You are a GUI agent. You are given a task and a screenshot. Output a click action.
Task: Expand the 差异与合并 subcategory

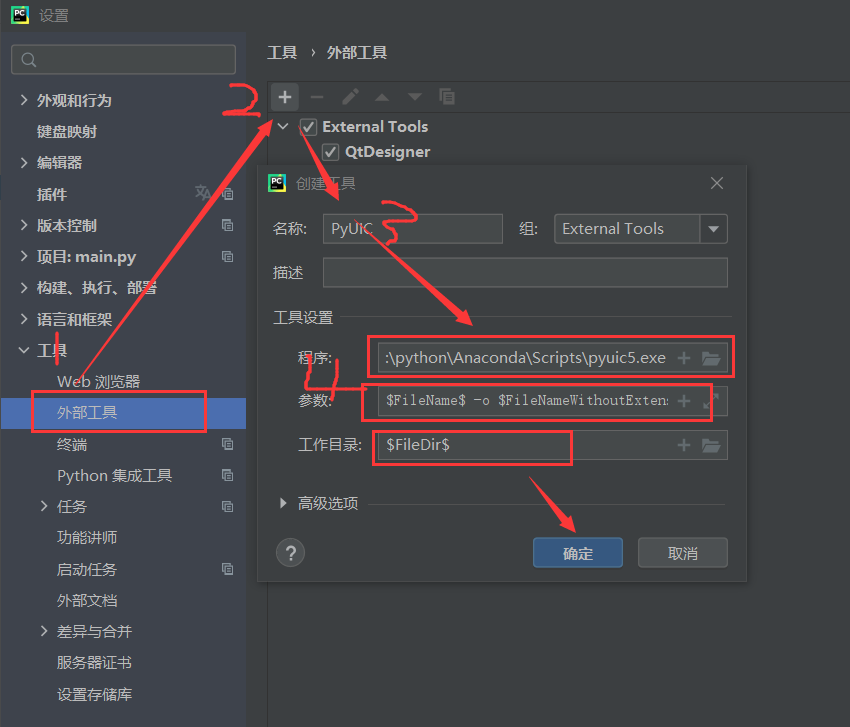pyautogui.click(x=44, y=631)
